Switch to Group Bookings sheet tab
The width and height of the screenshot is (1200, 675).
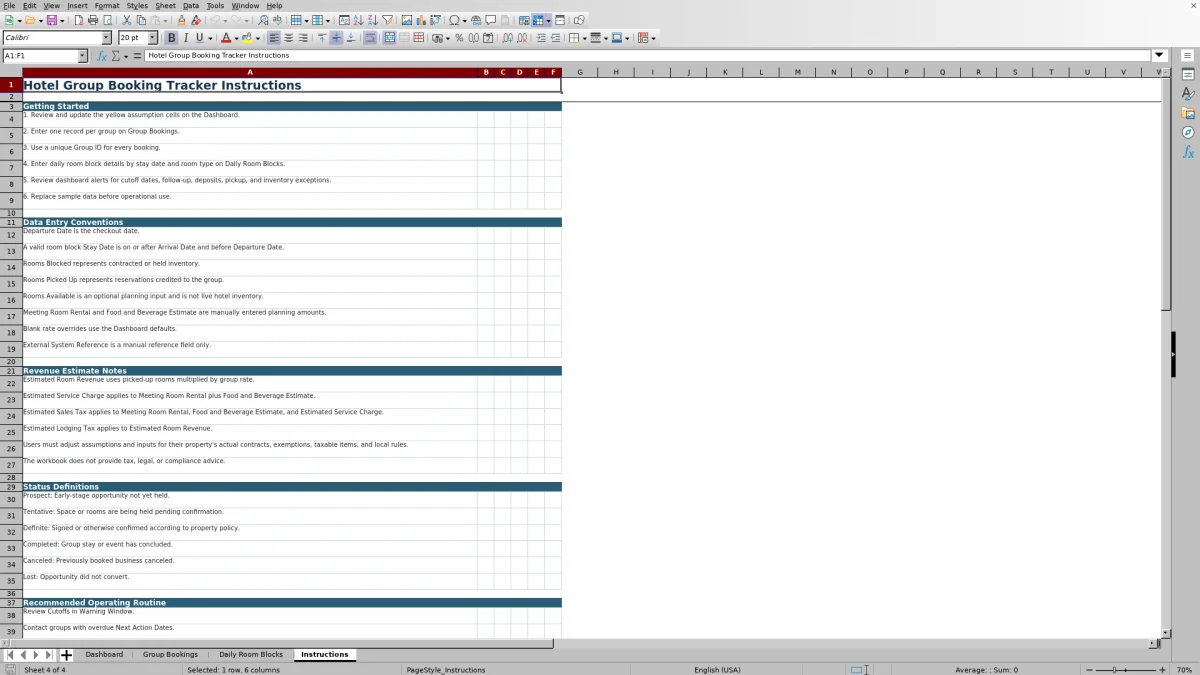click(170, 654)
